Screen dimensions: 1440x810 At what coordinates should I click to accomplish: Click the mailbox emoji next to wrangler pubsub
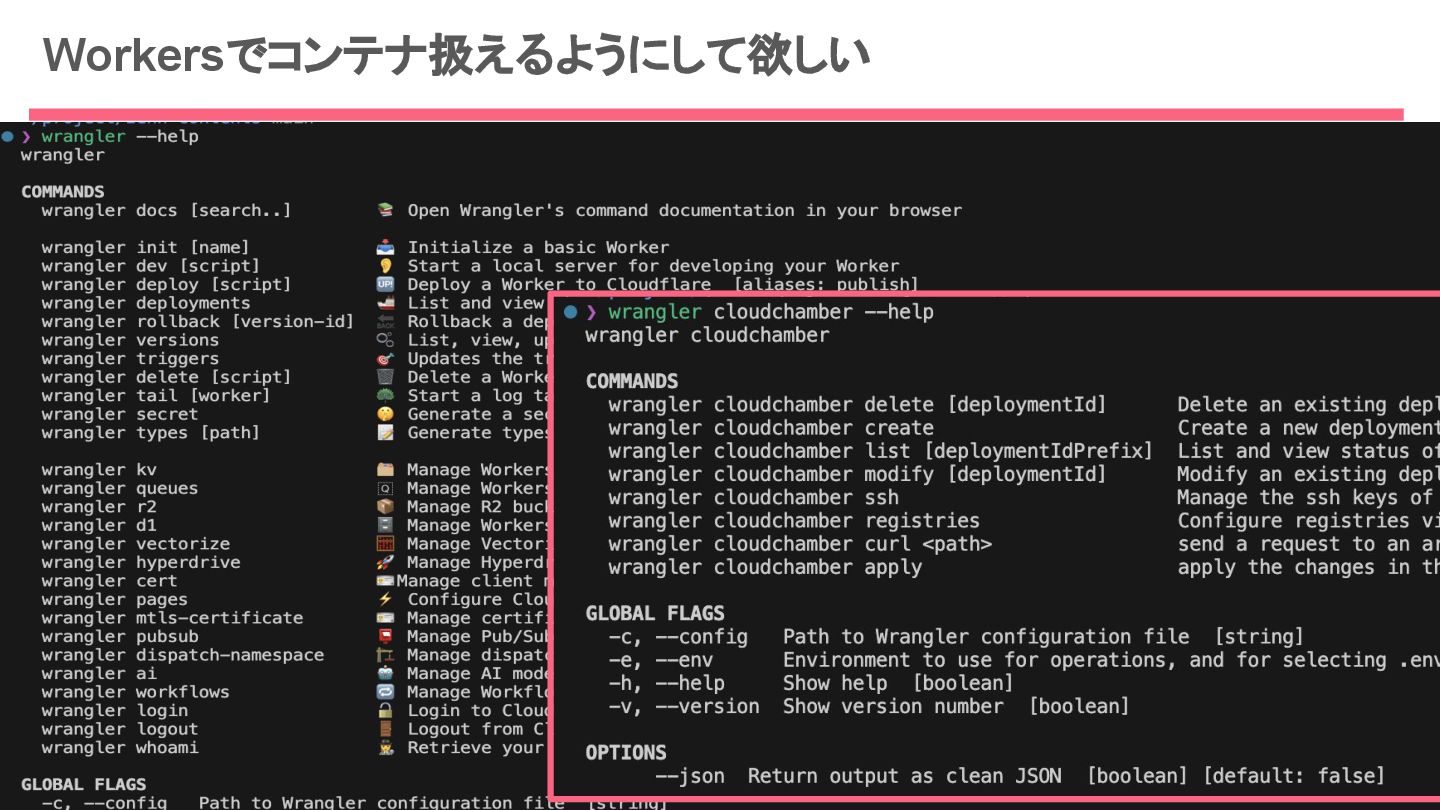pos(385,637)
